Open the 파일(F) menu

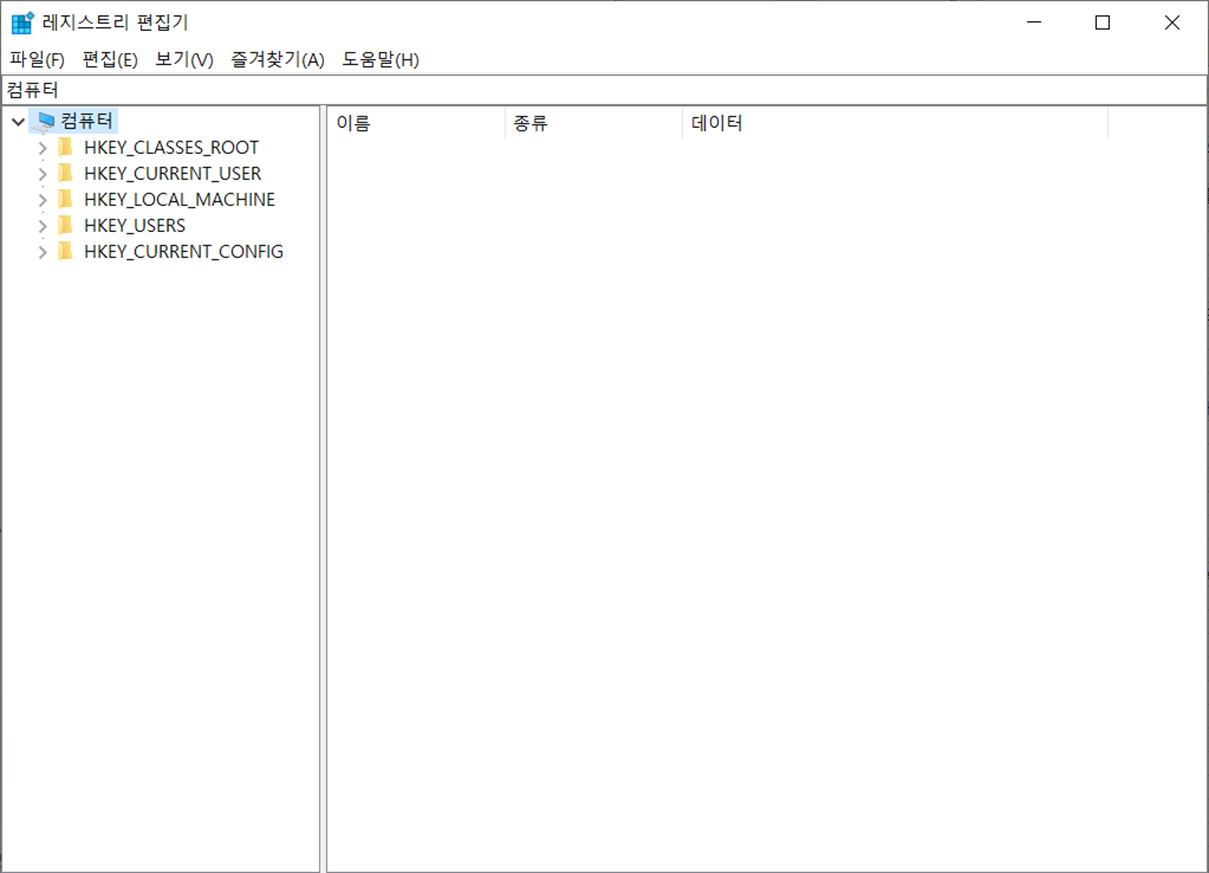point(37,60)
